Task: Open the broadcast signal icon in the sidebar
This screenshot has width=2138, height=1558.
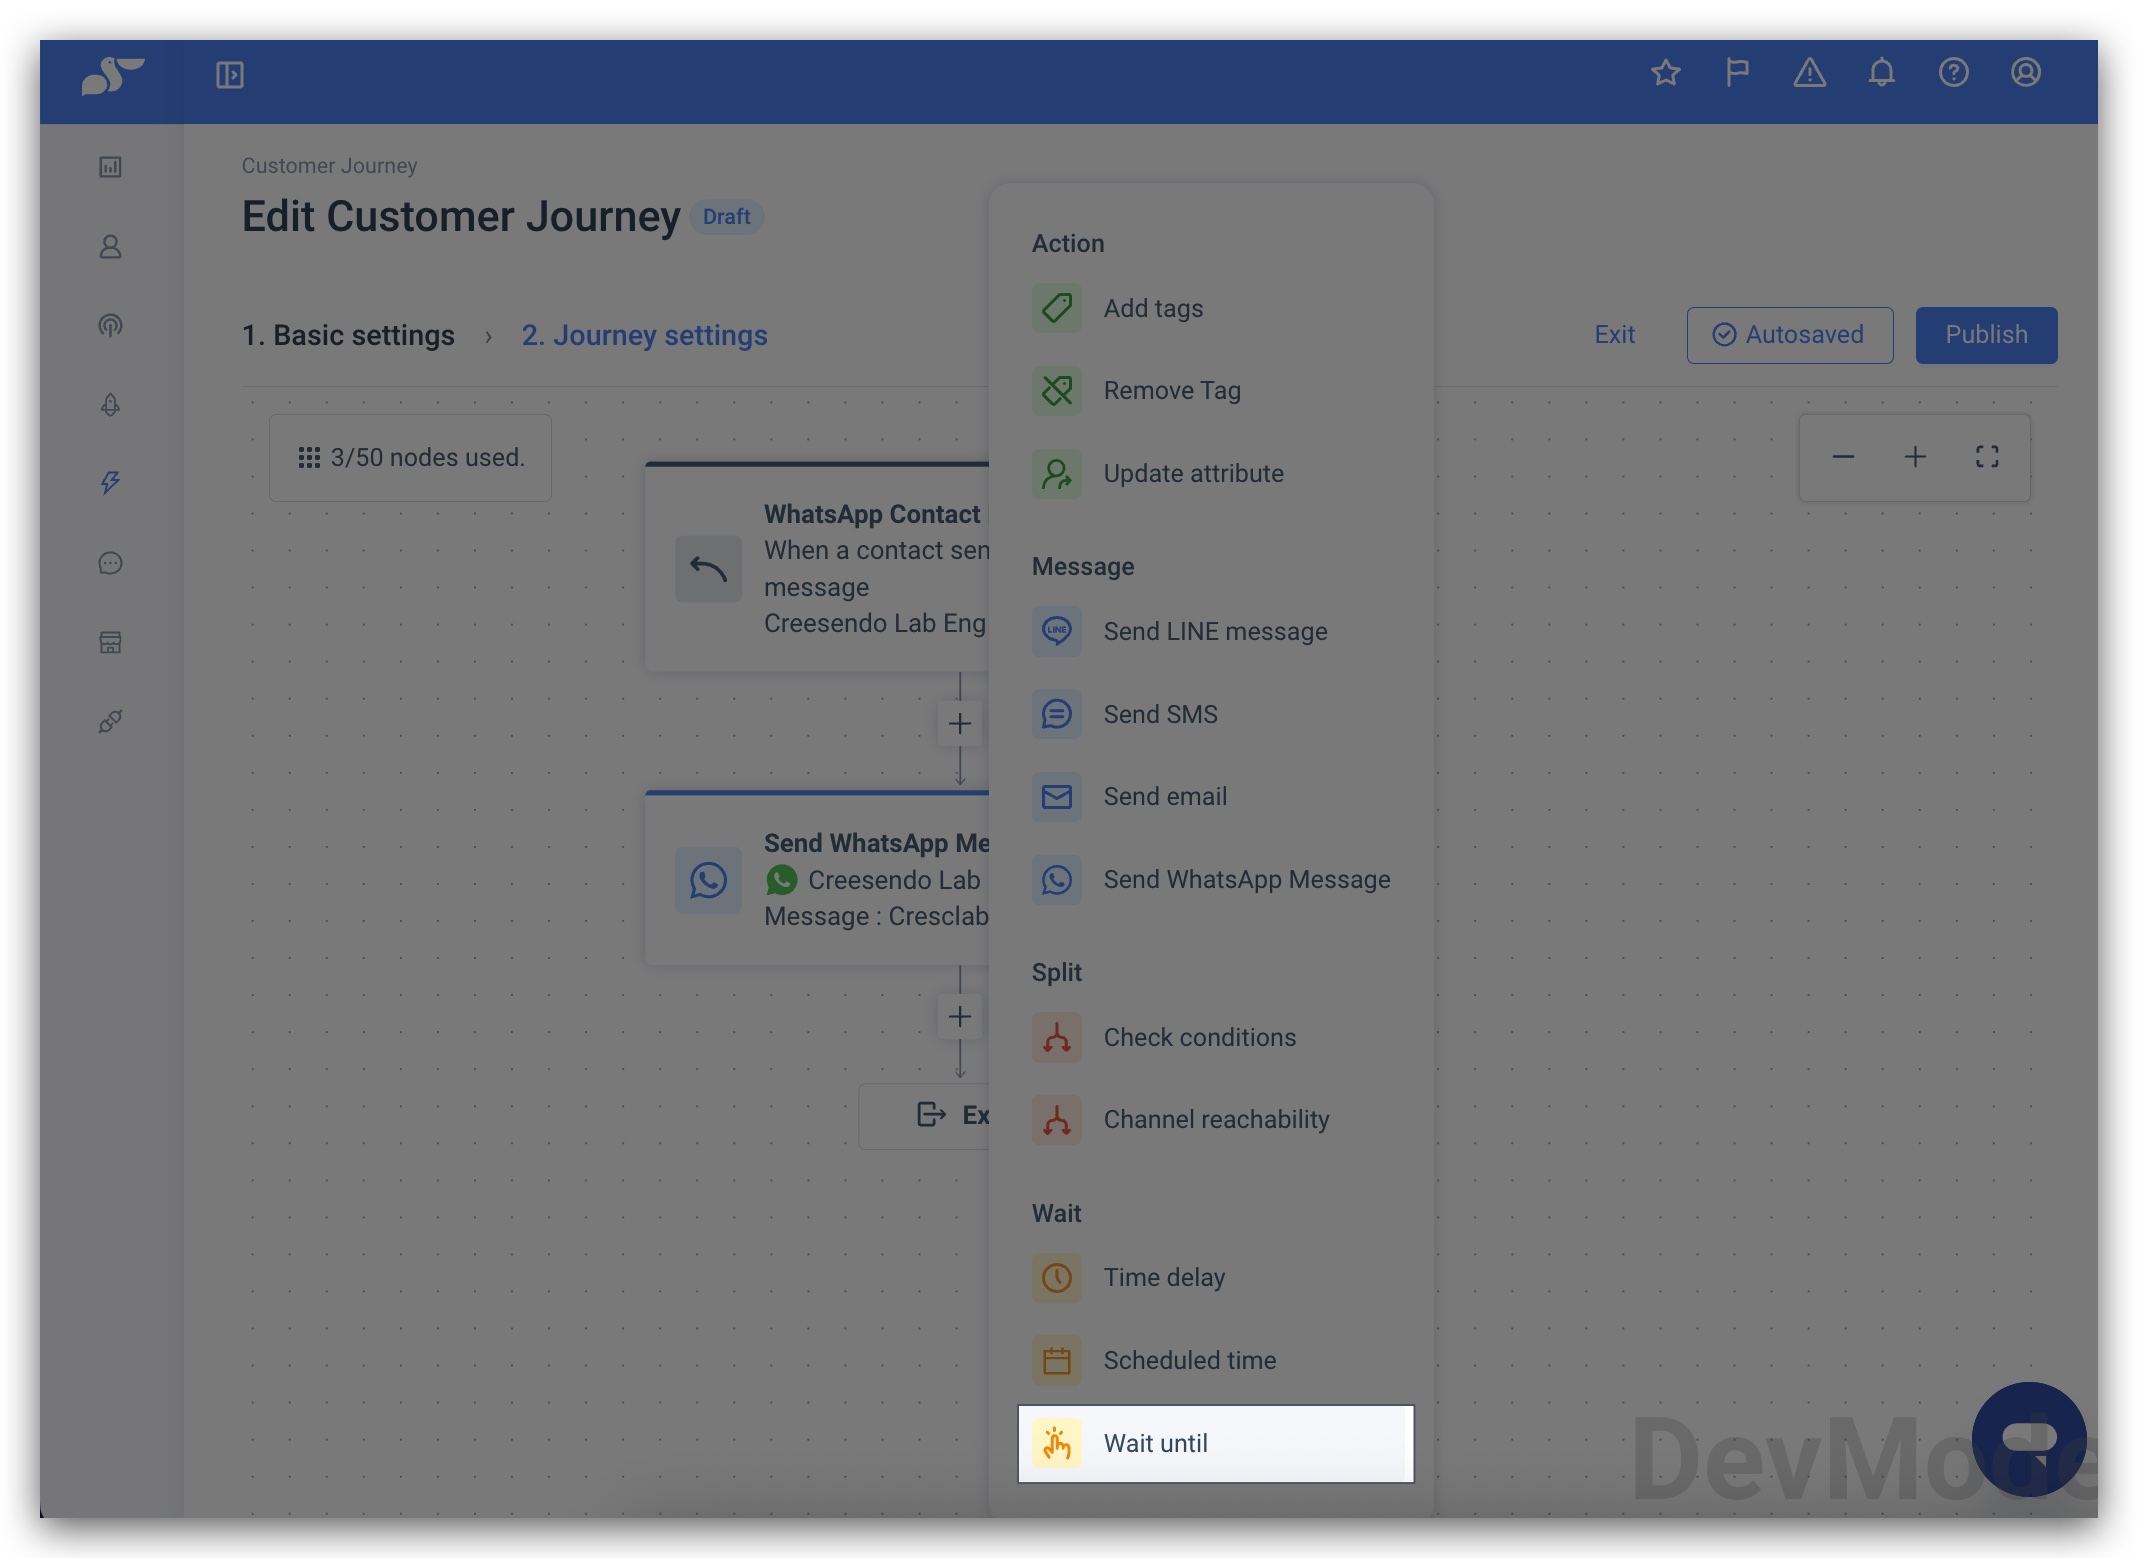Action: (111, 325)
